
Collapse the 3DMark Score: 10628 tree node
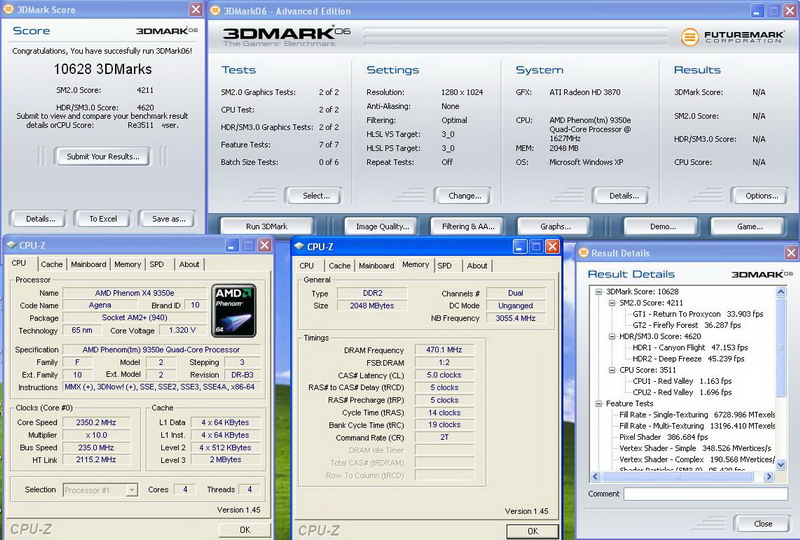pos(598,292)
